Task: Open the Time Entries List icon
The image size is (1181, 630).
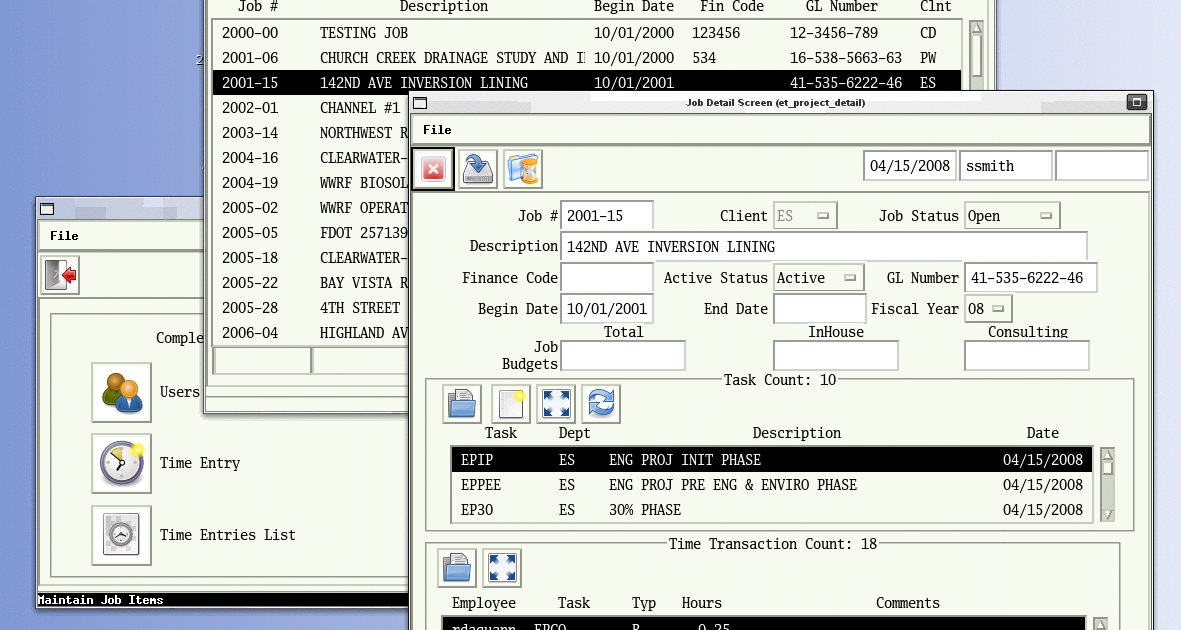Action: click(x=121, y=535)
